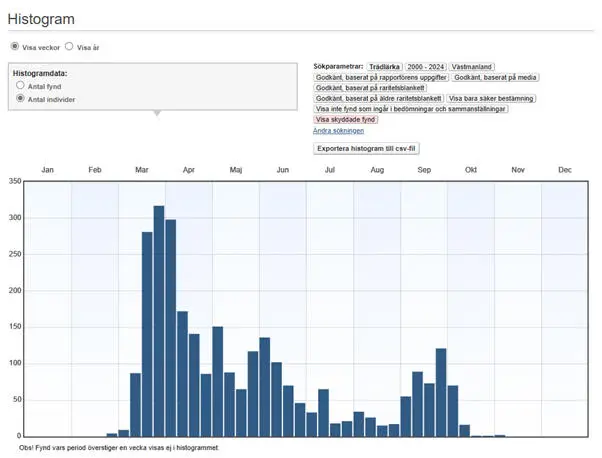Click the 'Histogram' page heading
This screenshot has height=458, width=602.
41,19
